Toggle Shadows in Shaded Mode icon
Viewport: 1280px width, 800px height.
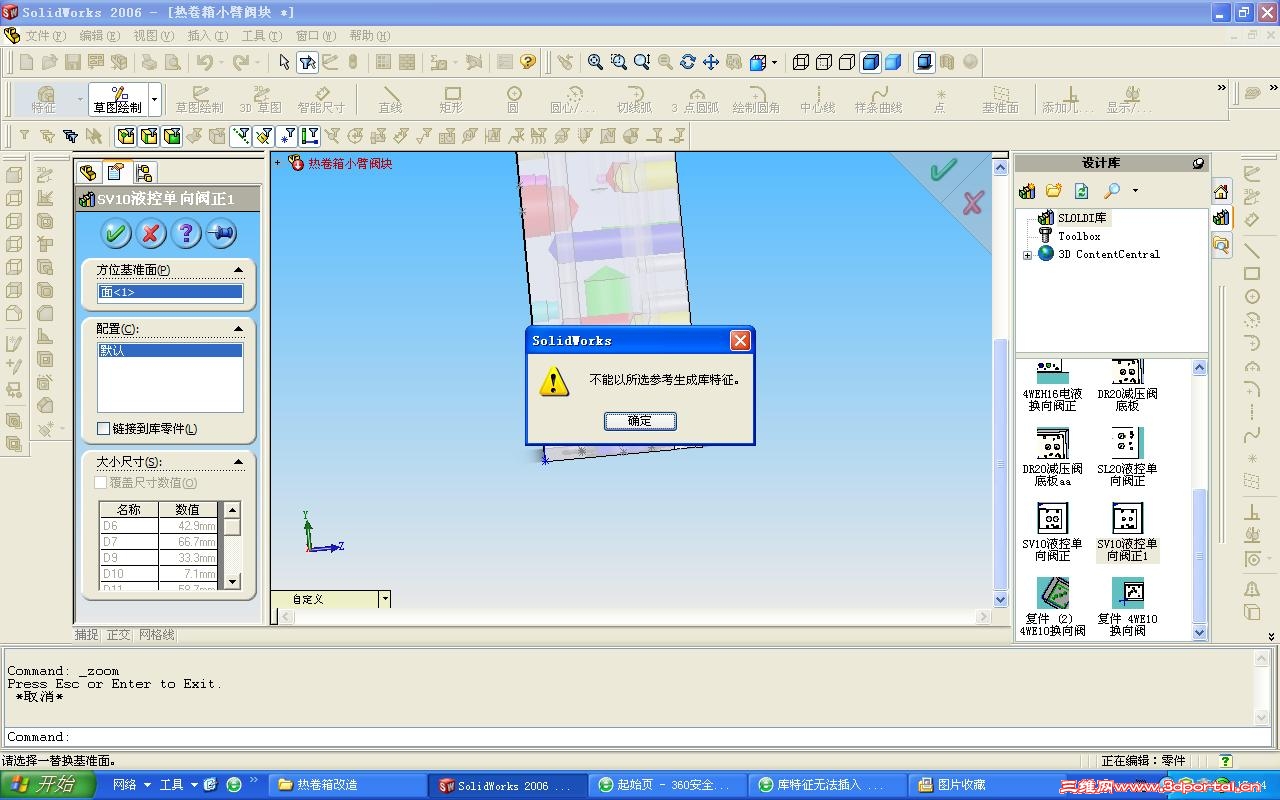pos(924,62)
